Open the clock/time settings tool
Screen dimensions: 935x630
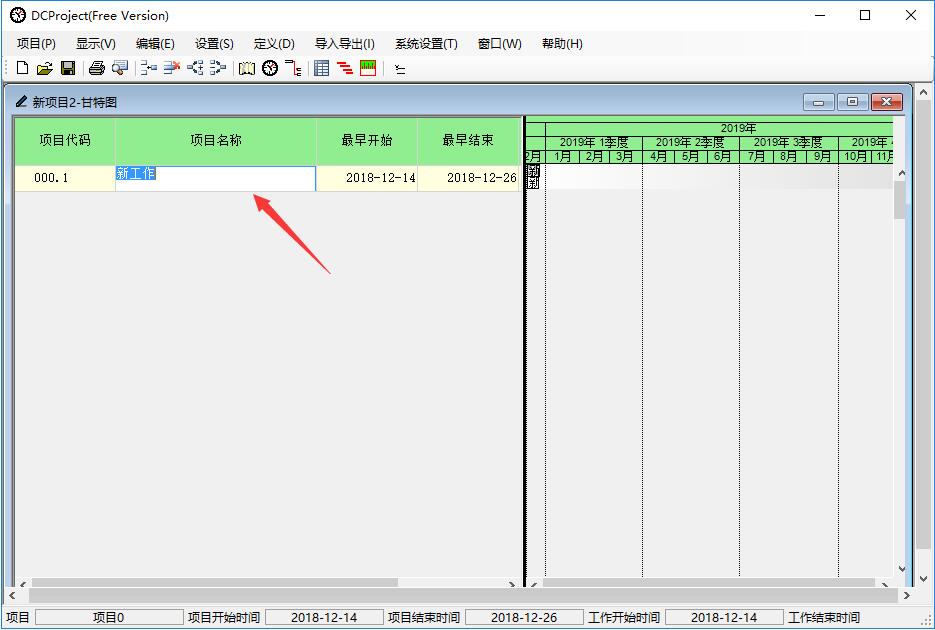click(x=269, y=67)
